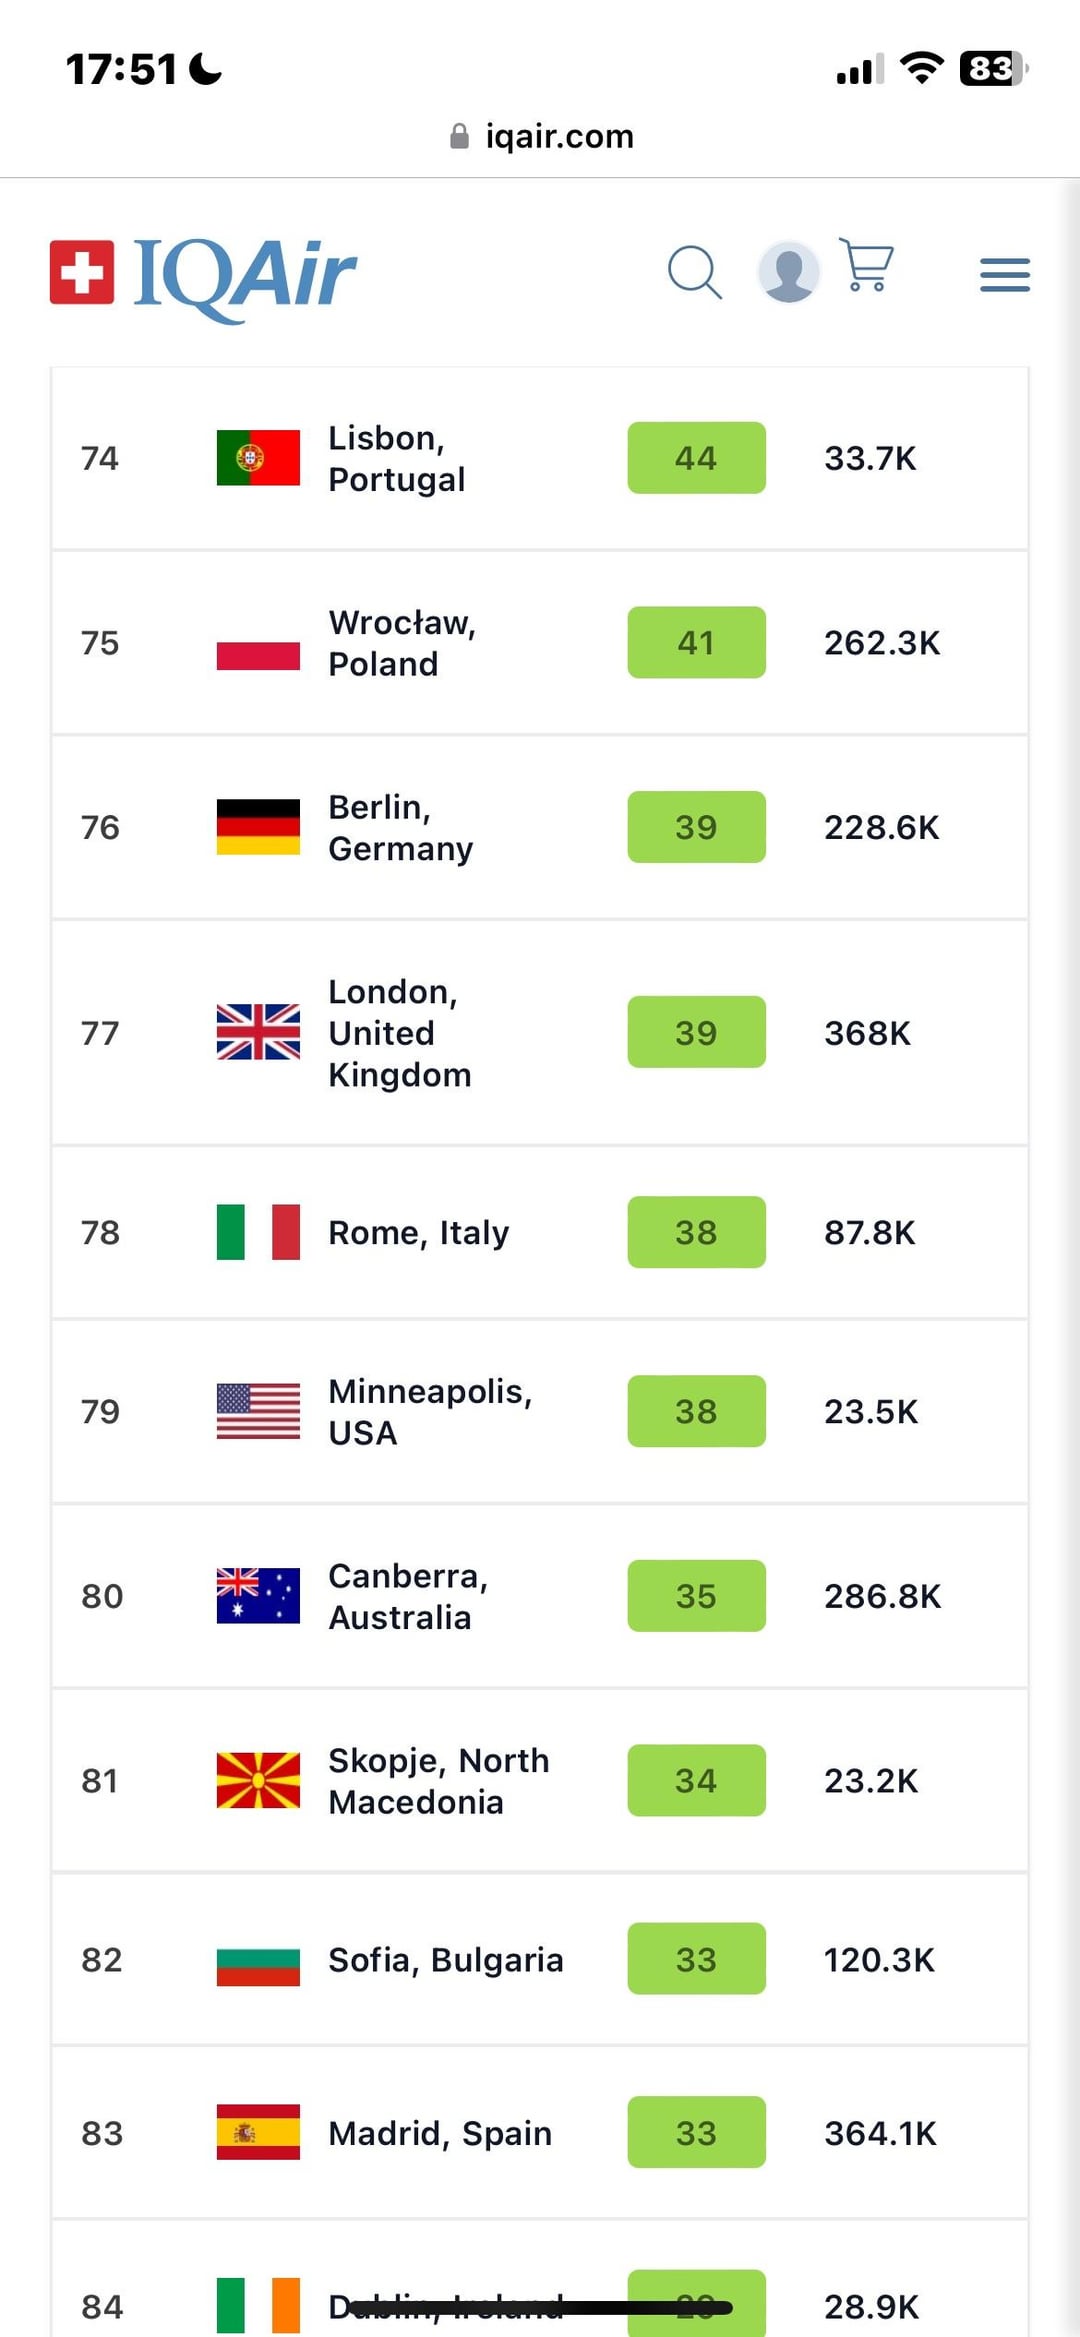
Task: Tap Rome's green AQI badge 38
Action: [x=697, y=1232]
